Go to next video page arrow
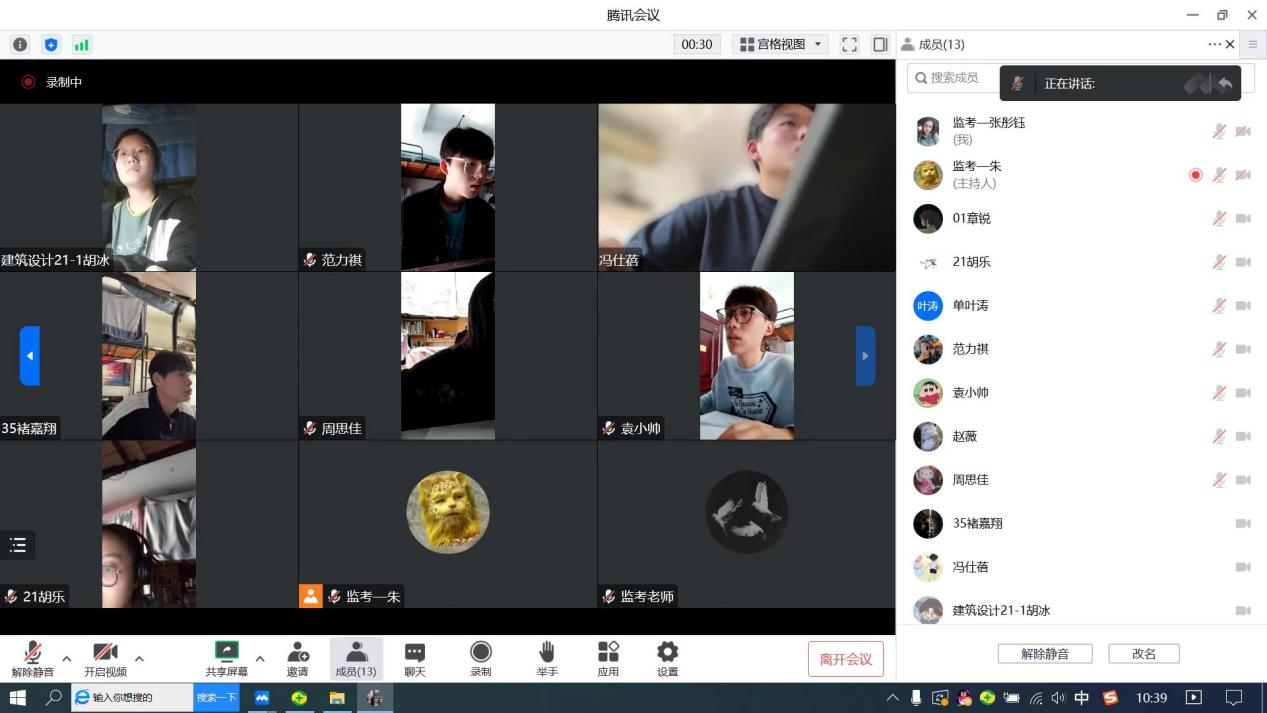The height and width of the screenshot is (713, 1267). coord(865,355)
